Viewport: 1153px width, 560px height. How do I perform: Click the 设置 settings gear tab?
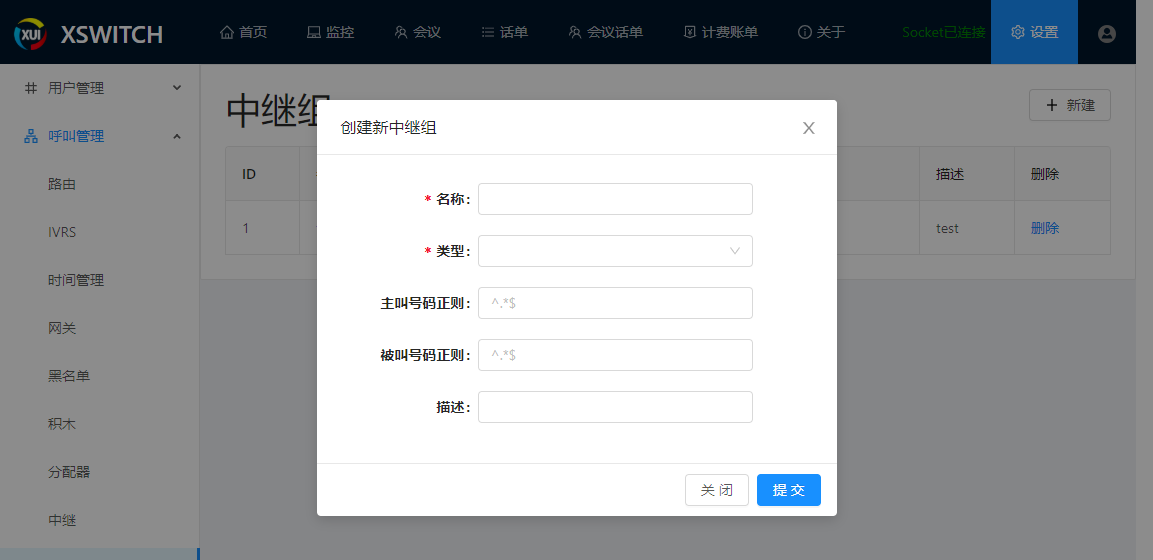click(x=1034, y=32)
